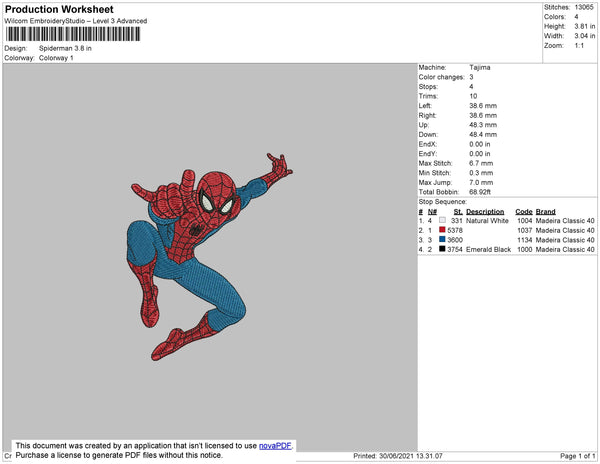
Task: Click thread code 1004 in the table
Action: 525,221
